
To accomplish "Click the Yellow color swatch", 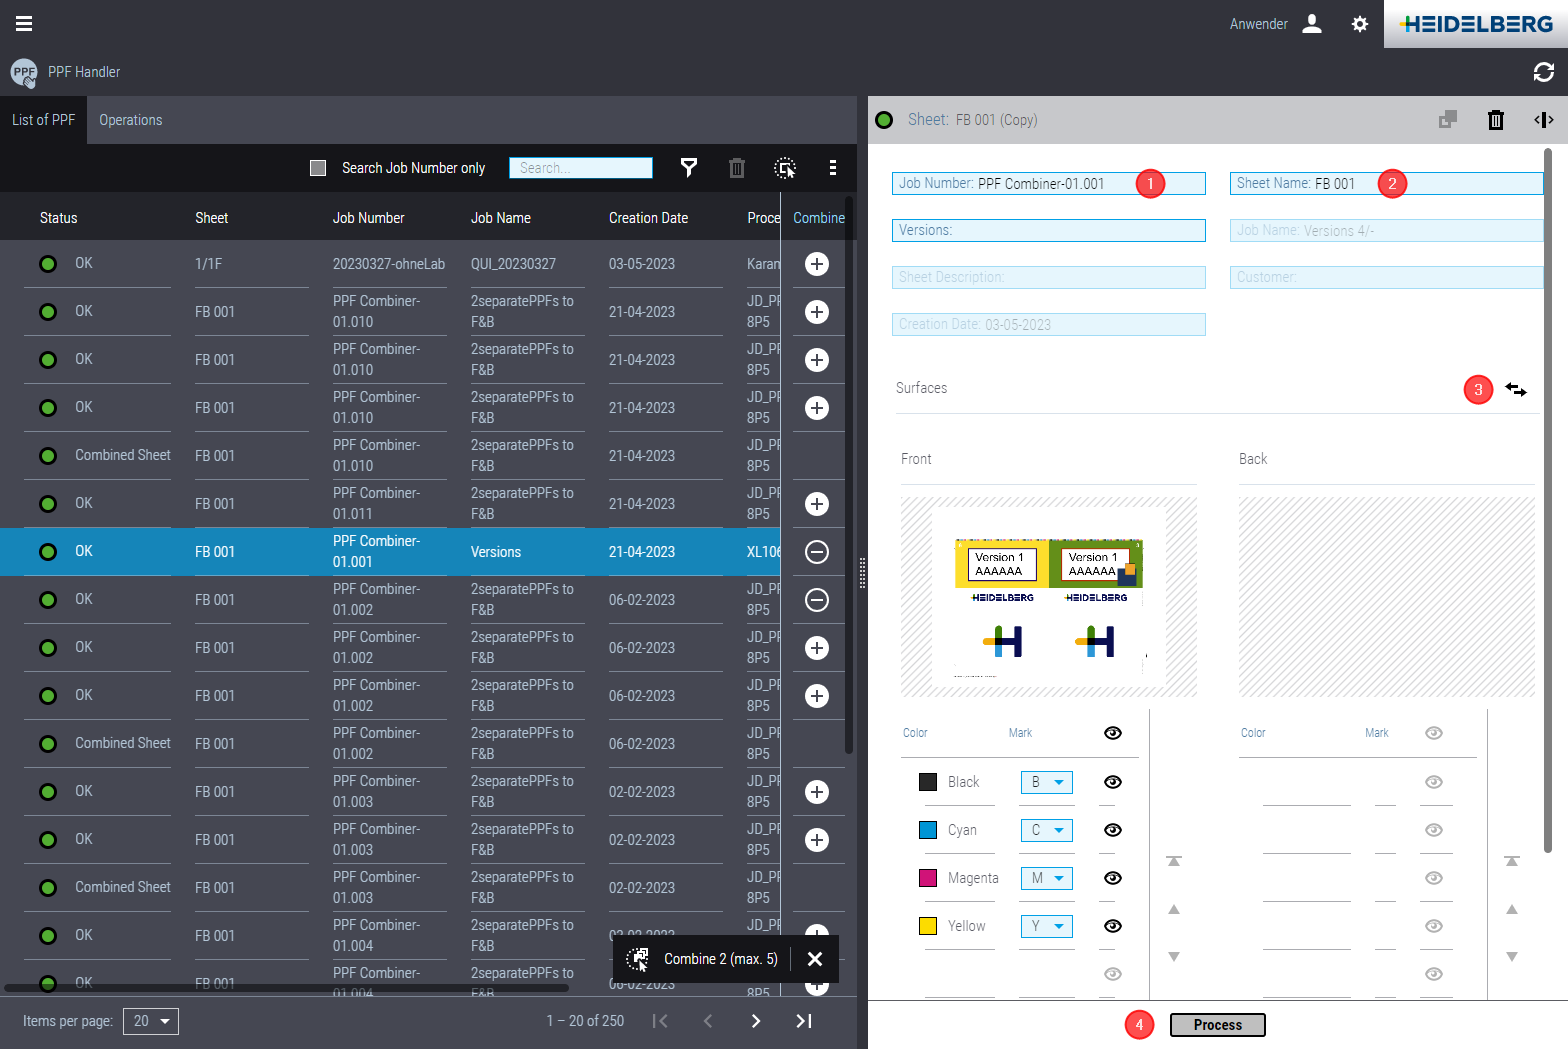I will (x=927, y=926).
